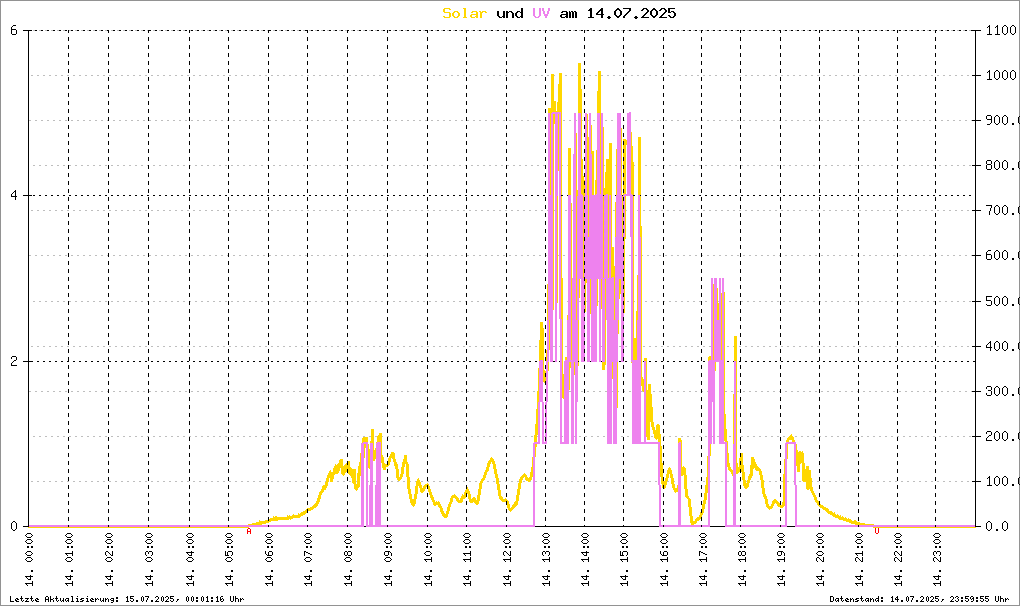Click the time axis label '14. 22:00'
Viewport: 1020px width, 606px height.
(898, 560)
